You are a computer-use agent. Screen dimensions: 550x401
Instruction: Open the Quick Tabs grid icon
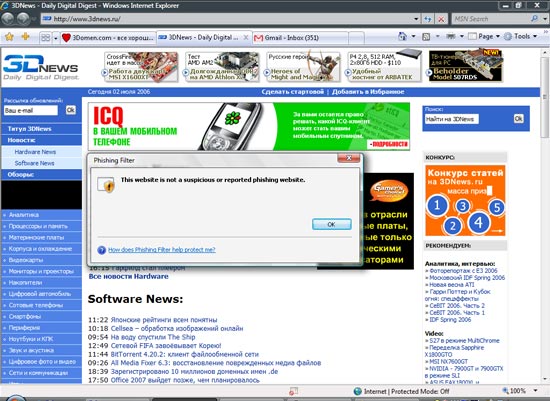click(x=45, y=37)
